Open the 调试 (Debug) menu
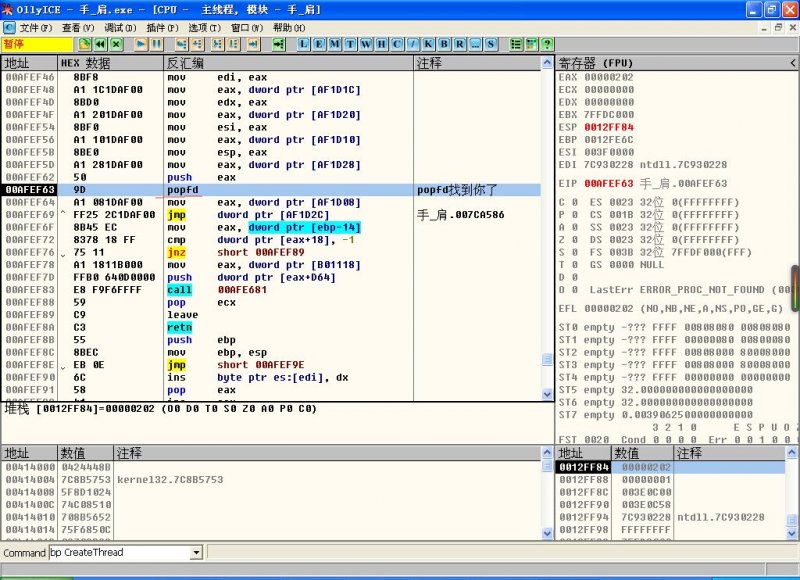Image resolution: width=800 pixels, height=580 pixels. pos(120,27)
